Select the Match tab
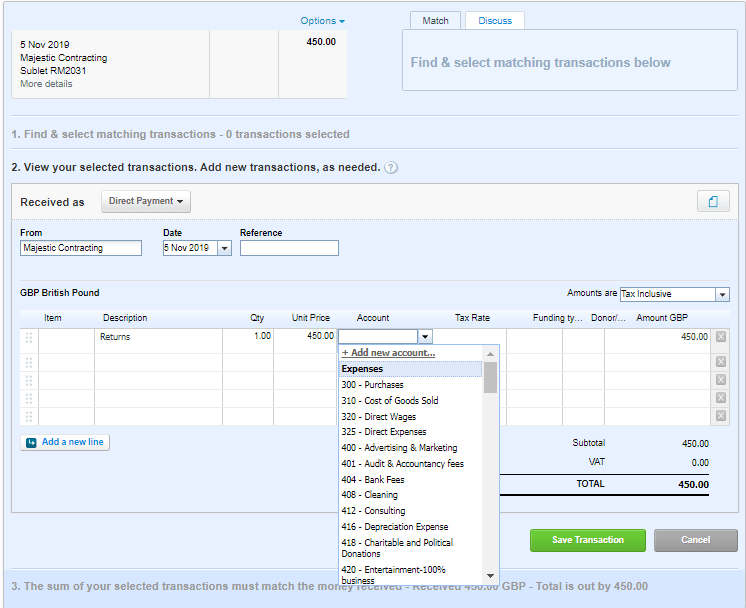Screen dimensions: 746x608 point(435,21)
